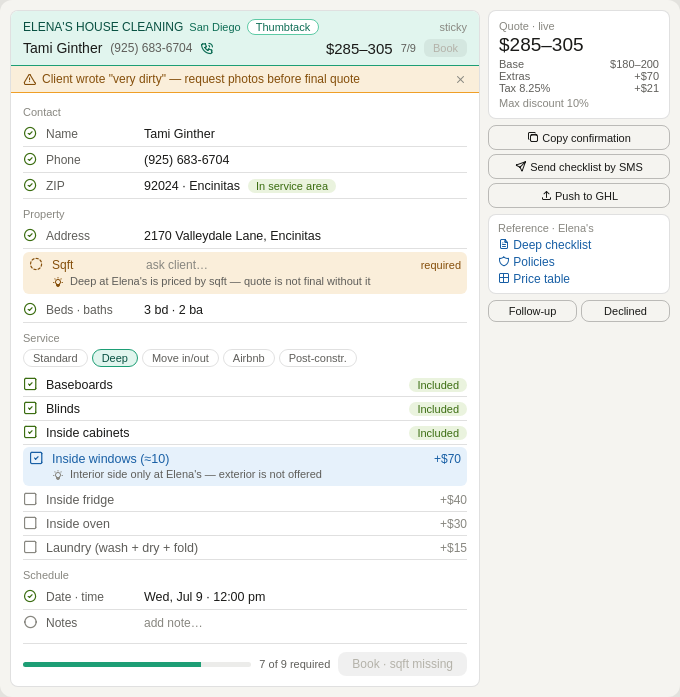Enable the Inside fridge add-on

[30, 499]
